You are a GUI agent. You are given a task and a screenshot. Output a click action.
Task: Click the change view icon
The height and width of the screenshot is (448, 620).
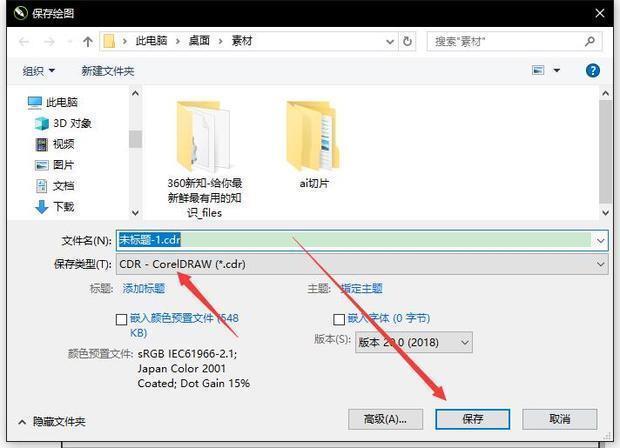[x=539, y=71]
